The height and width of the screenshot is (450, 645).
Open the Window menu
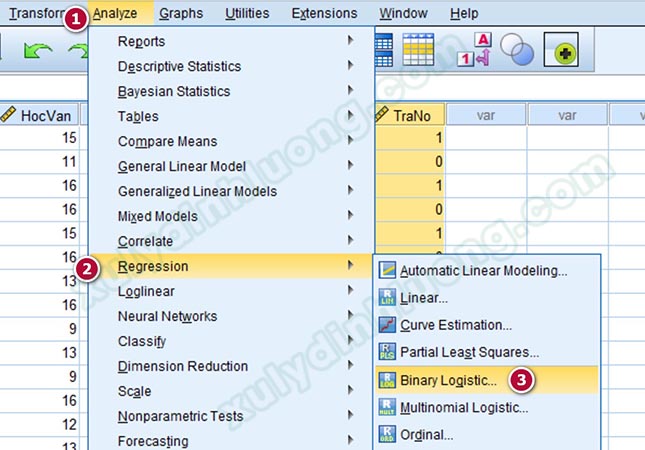[x=403, y=13]
